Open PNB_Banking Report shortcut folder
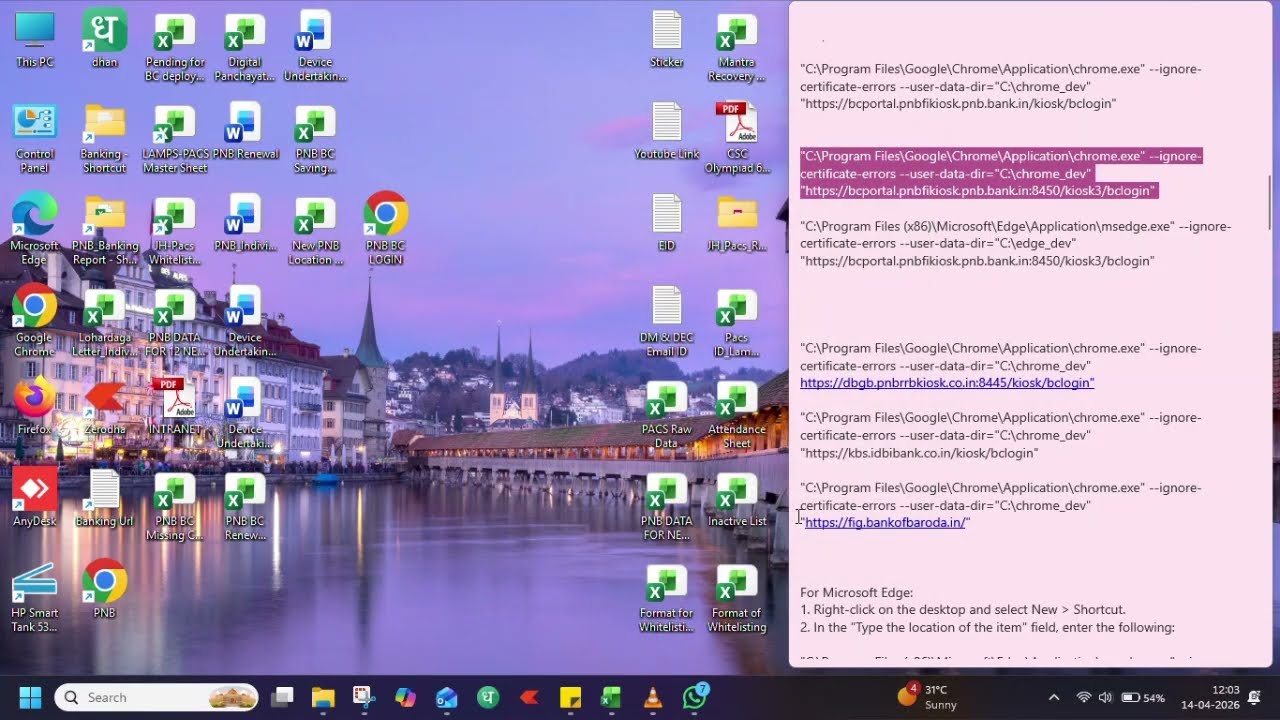This screenshot has width=1280, height=720. coord(104,230)
